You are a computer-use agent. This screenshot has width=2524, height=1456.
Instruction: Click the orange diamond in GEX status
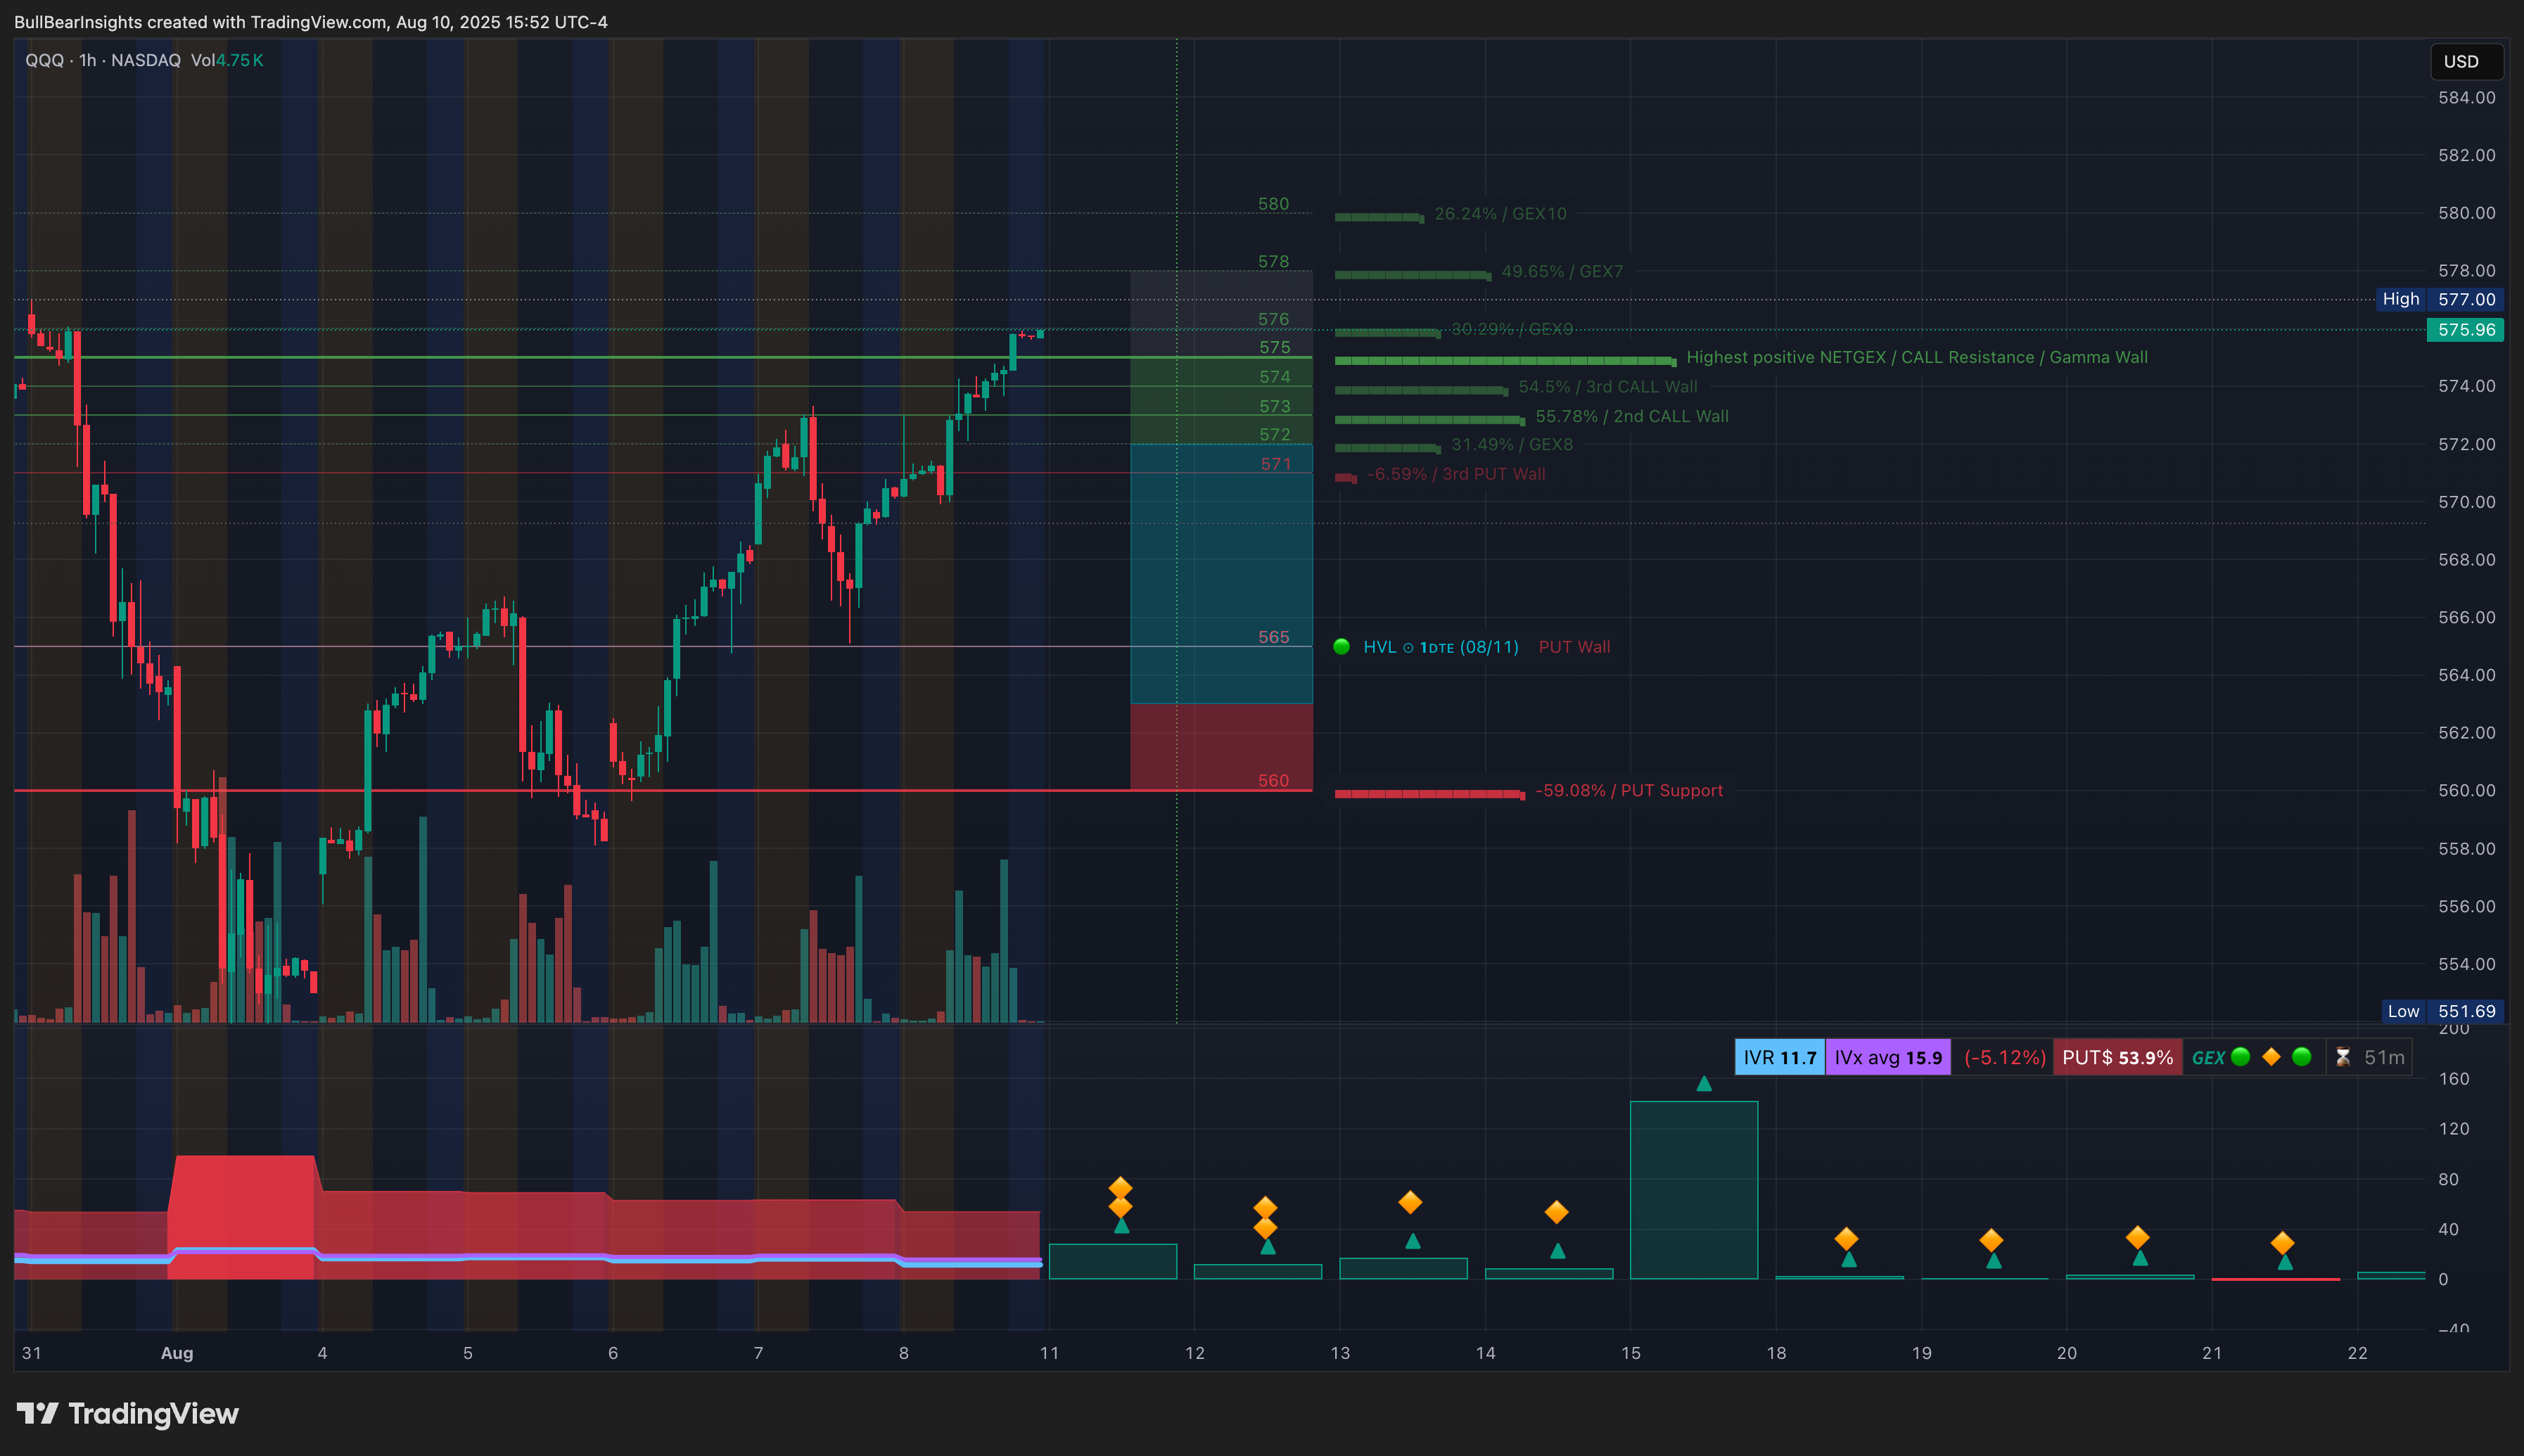tap(2271, 1057)
